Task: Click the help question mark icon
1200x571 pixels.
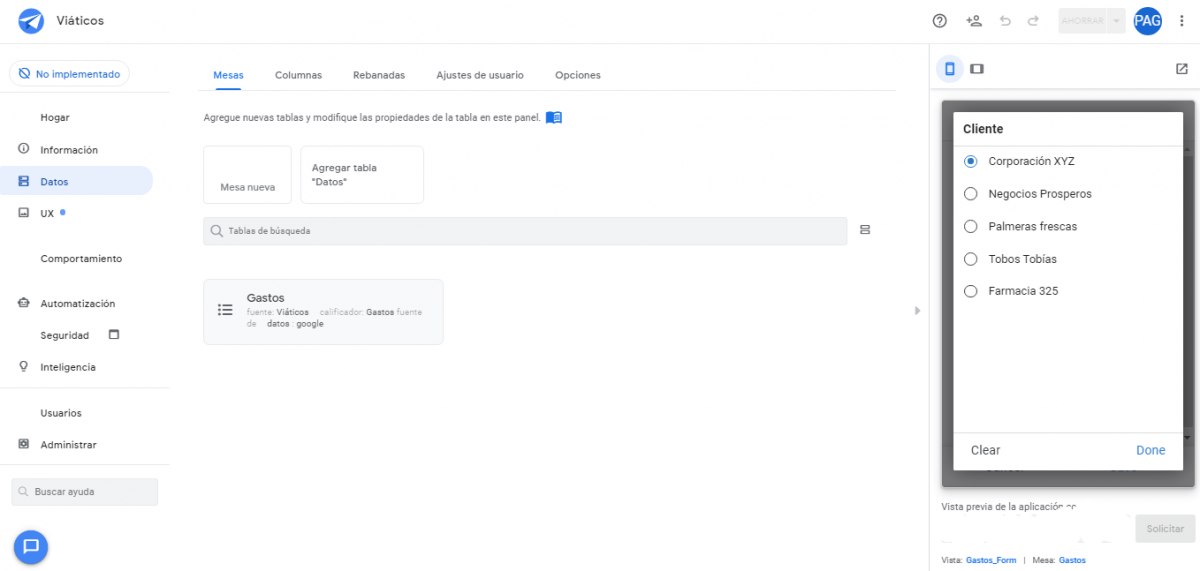Action: (x=939, y=21)
